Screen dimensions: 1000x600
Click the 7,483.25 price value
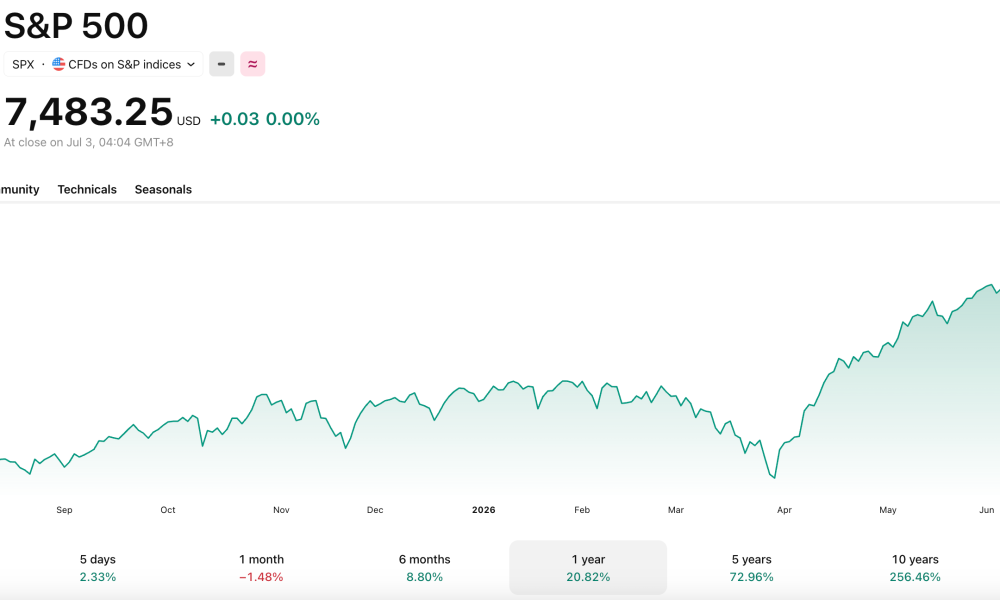pos(89,112)
